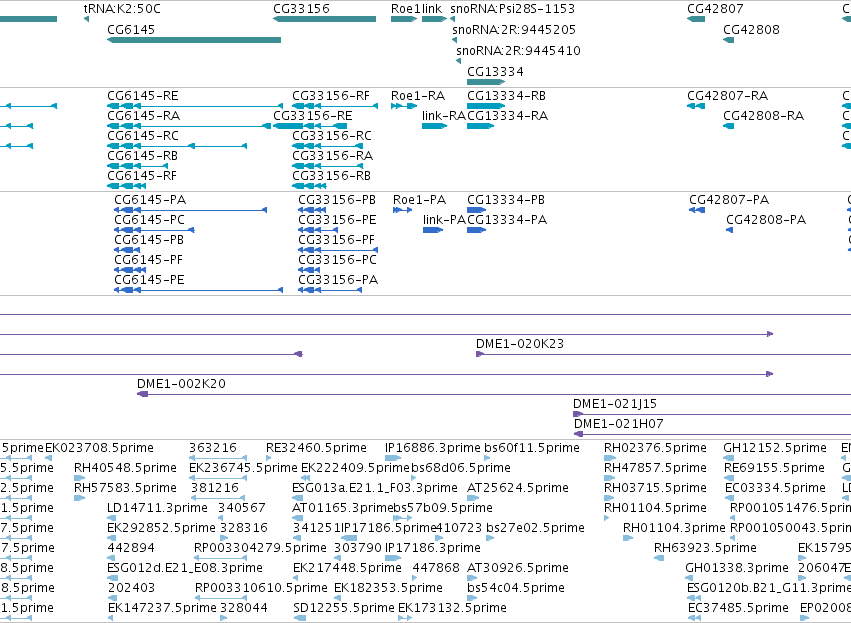
Task: Open EST LD14711.3prime
Action: pos(157,508)
